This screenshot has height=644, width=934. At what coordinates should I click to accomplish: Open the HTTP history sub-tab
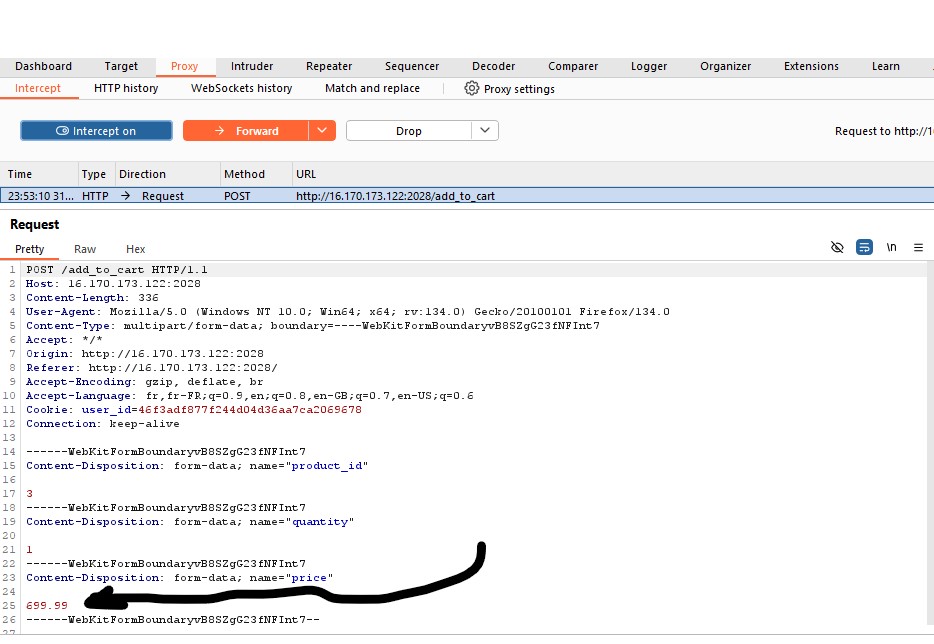pos(126,88)
